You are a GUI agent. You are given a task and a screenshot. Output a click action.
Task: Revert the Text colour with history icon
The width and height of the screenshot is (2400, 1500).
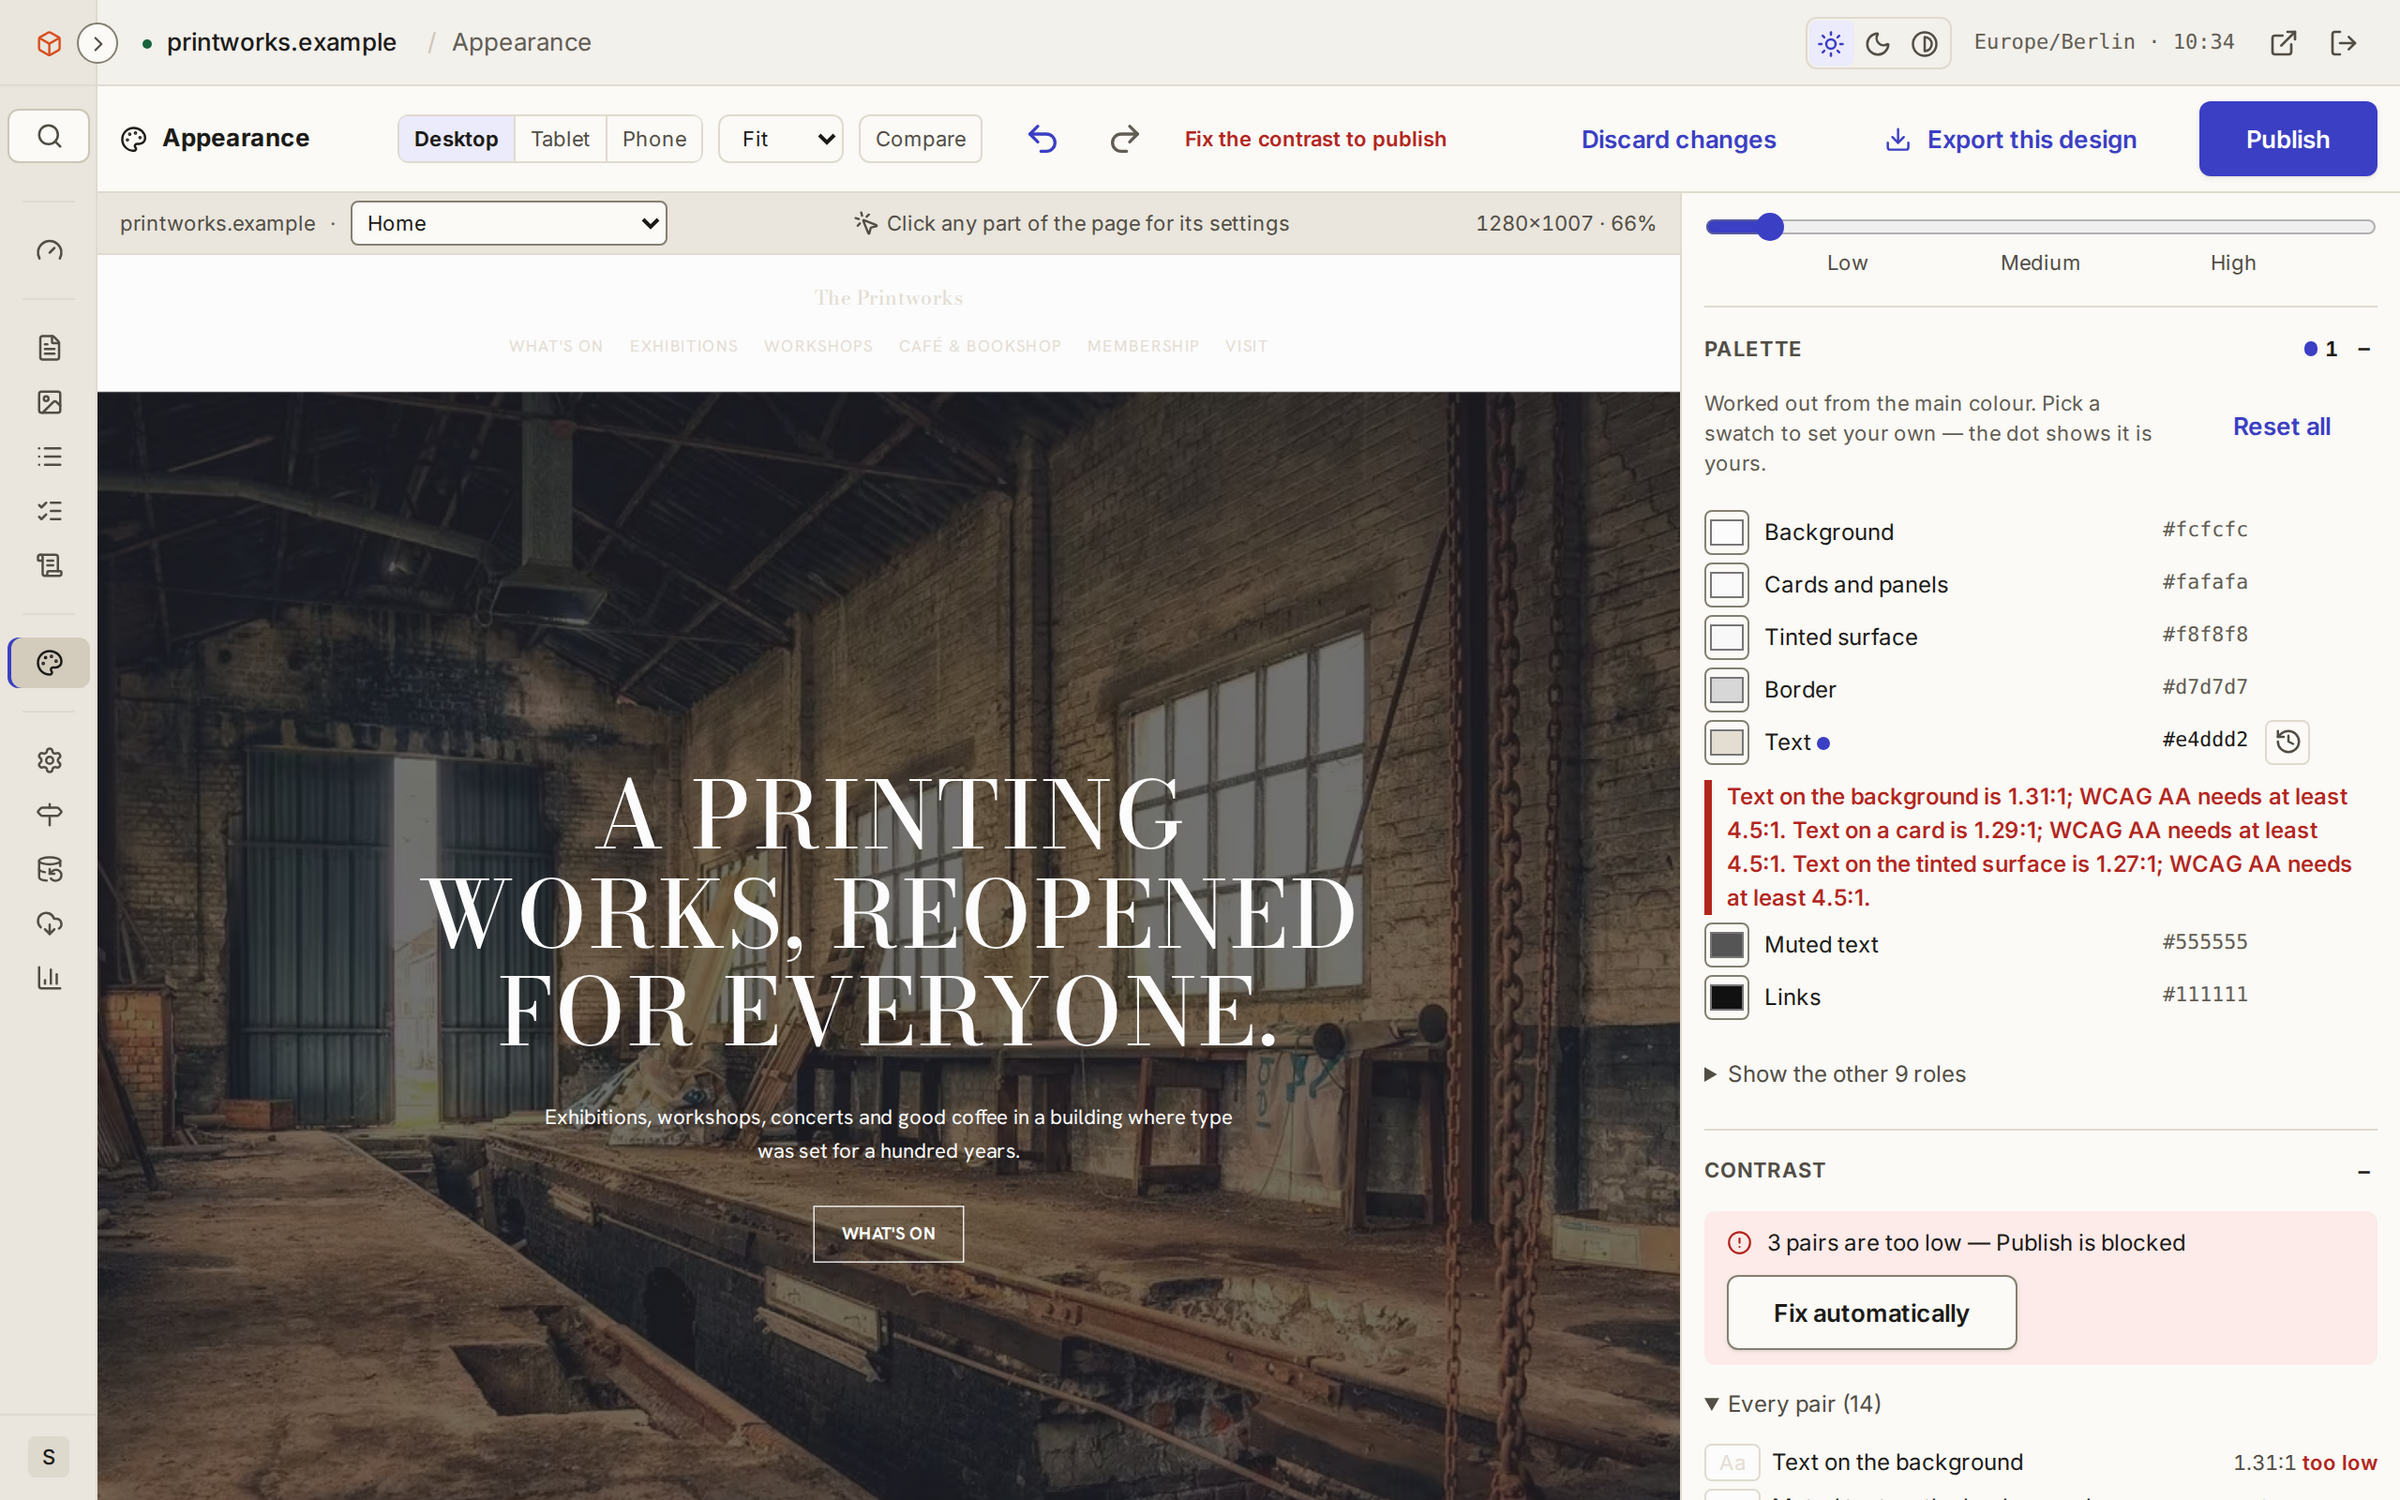pyautogui.click(x=2287, y=742)
